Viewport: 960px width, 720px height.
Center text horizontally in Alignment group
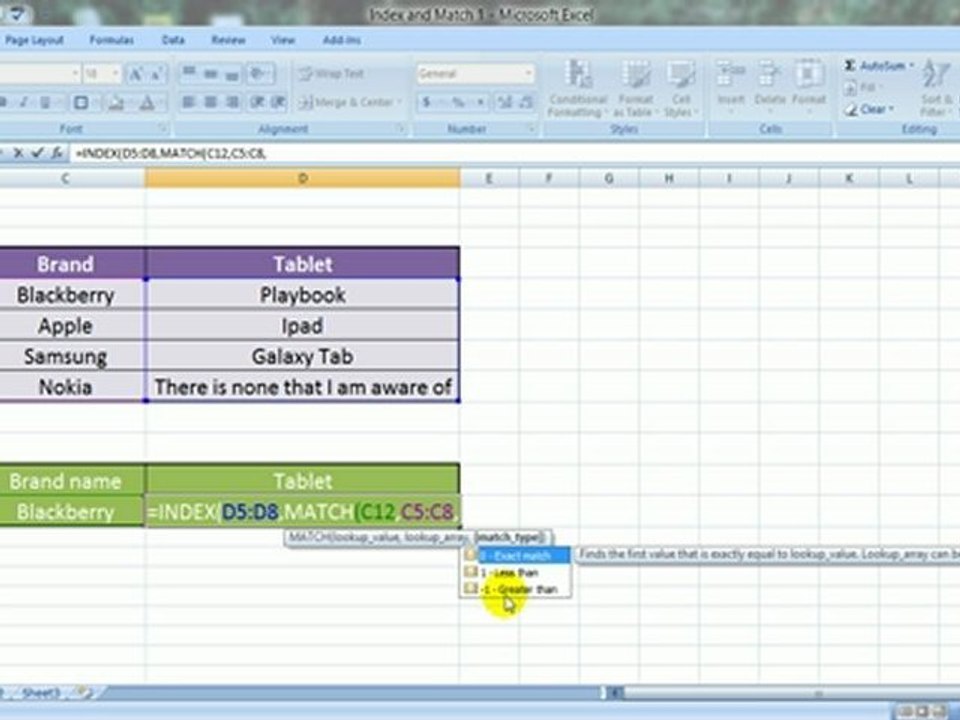coord(211,102)
